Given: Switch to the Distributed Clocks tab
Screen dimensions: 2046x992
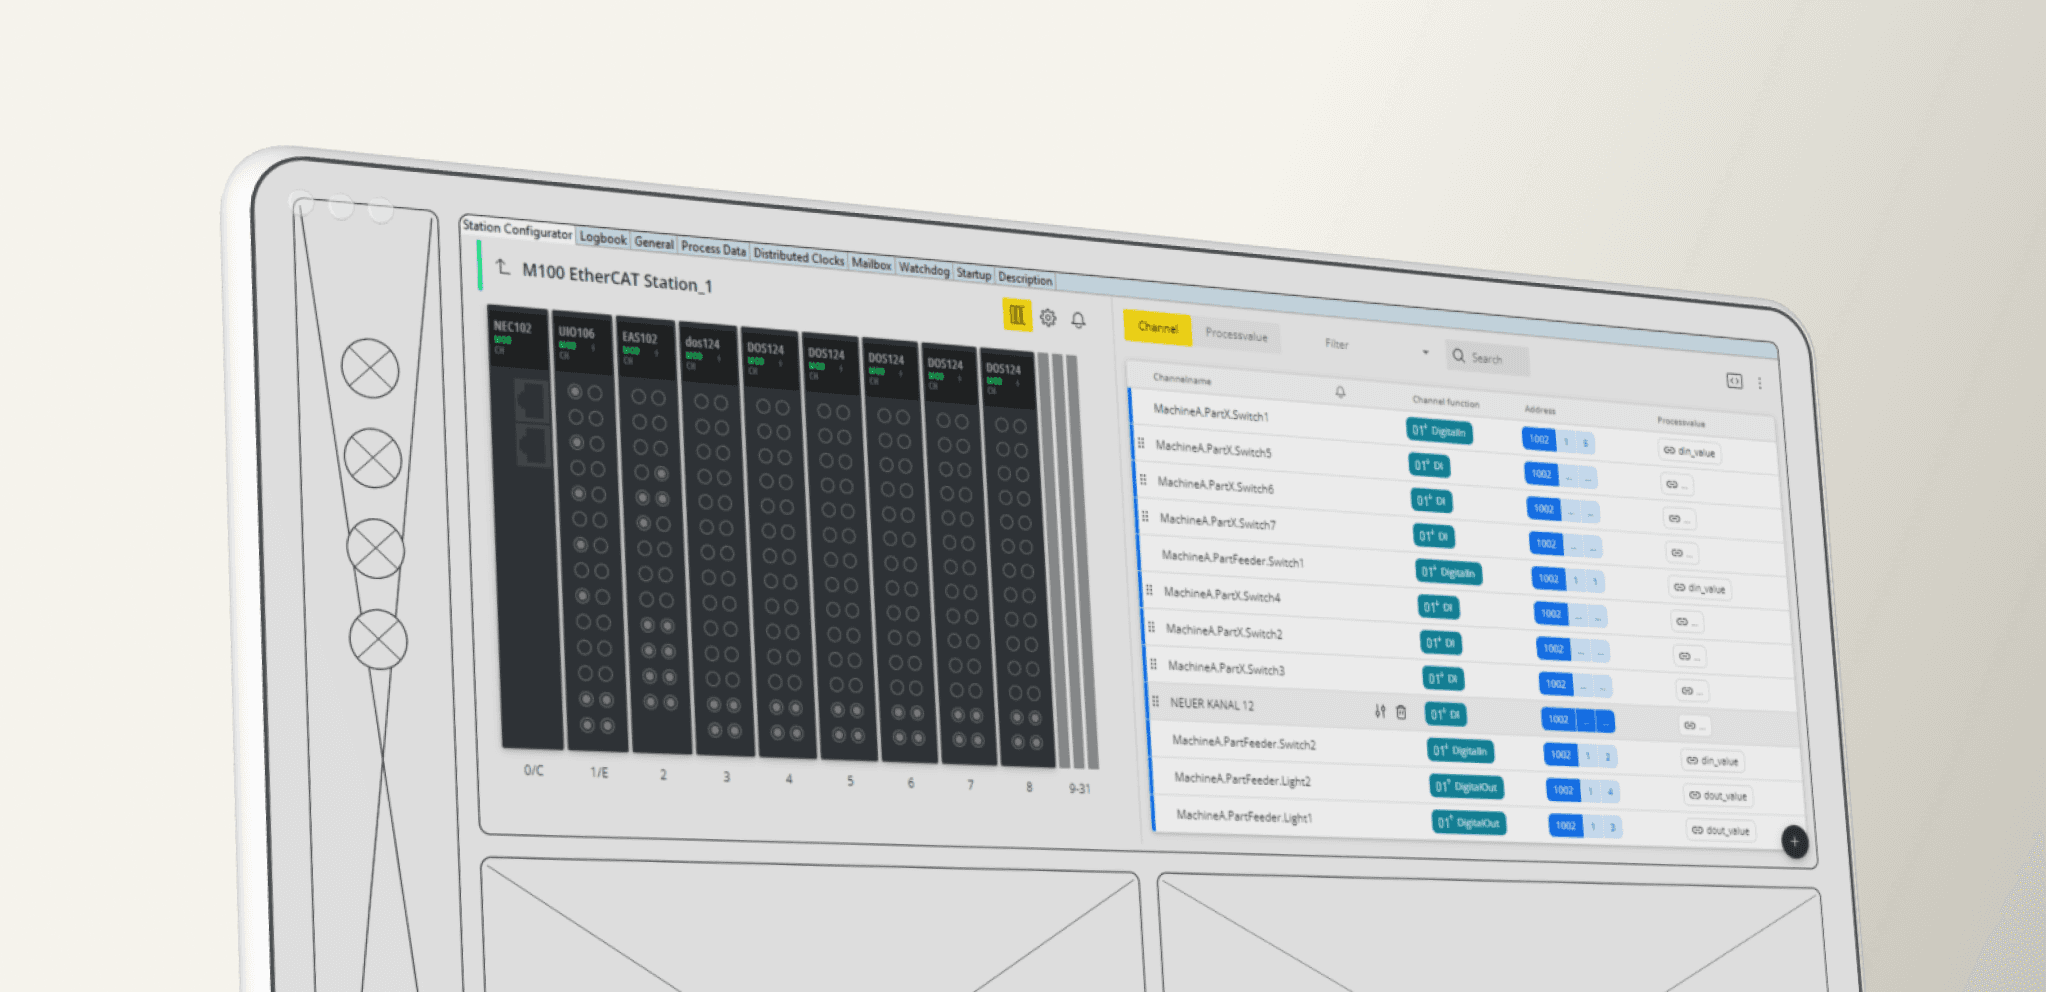Looking at the screenshot, I should [x=799, y=256].
